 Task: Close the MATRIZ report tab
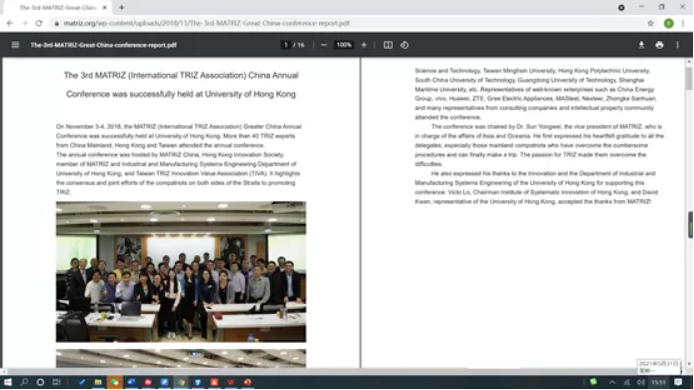coord(104,8)
